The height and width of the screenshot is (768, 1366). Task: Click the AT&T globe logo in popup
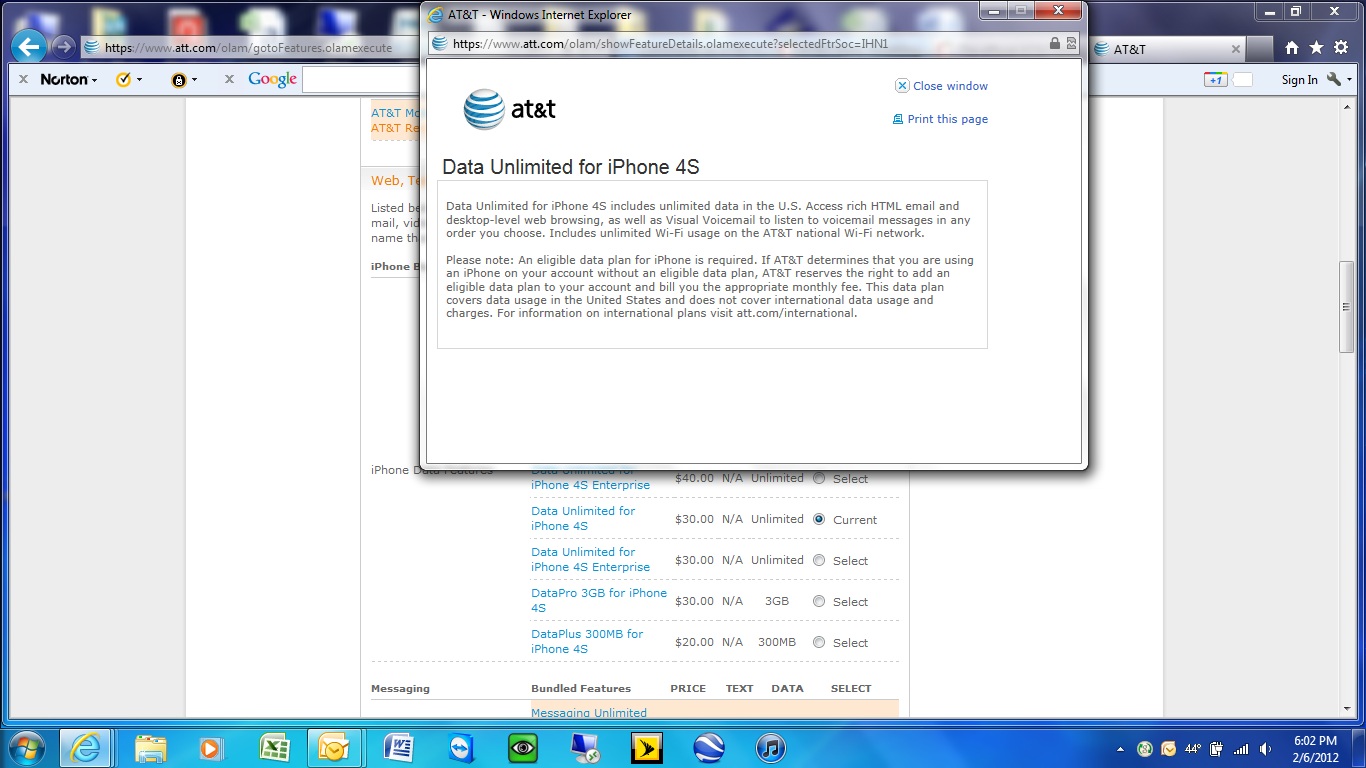pyautogui.click(x=484, y=109)
